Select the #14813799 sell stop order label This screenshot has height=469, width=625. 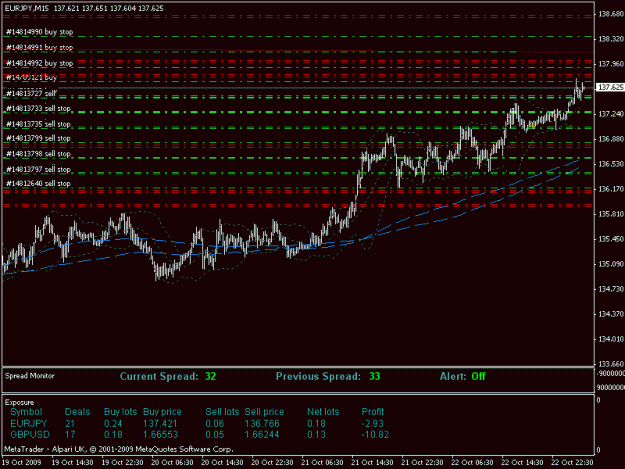point(38,138)
